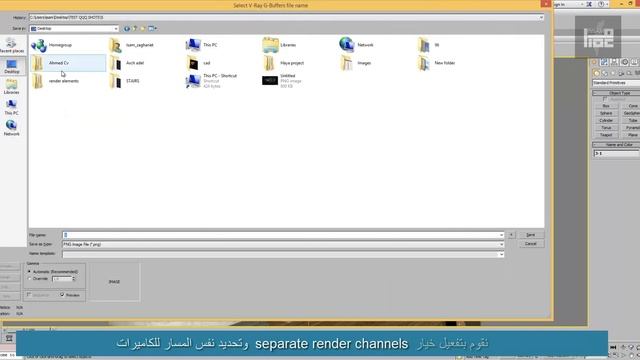Go to Network in places sidebar

point(11,129)
